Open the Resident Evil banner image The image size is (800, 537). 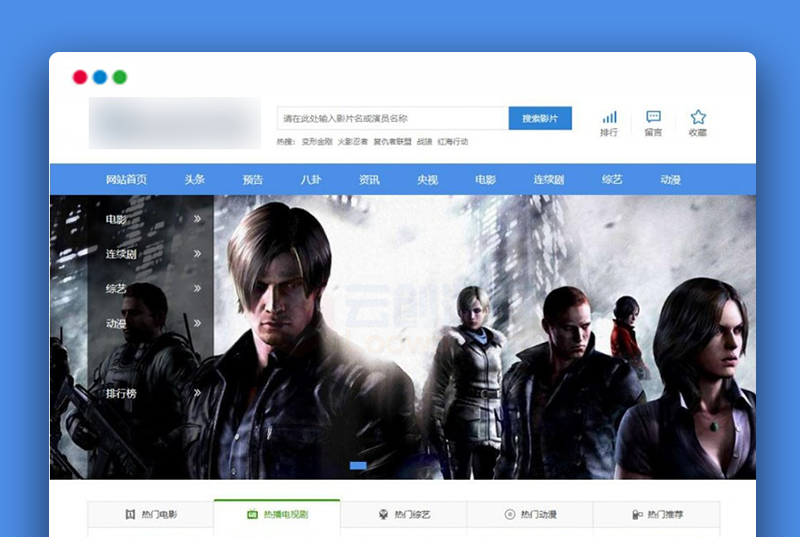click(403, 337)
